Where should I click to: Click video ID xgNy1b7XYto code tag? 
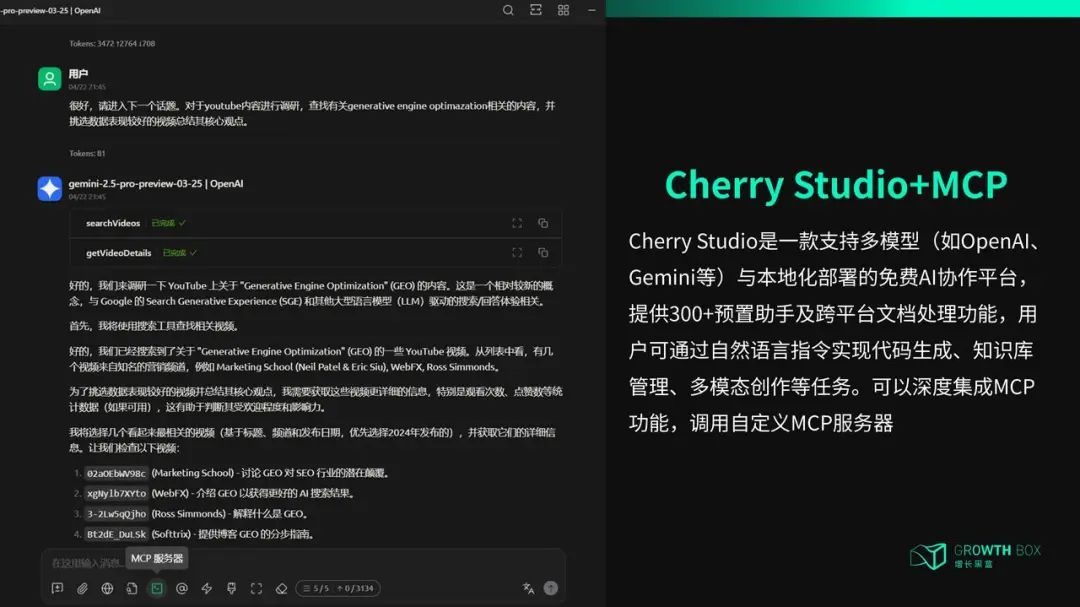(x=116, y=493)
